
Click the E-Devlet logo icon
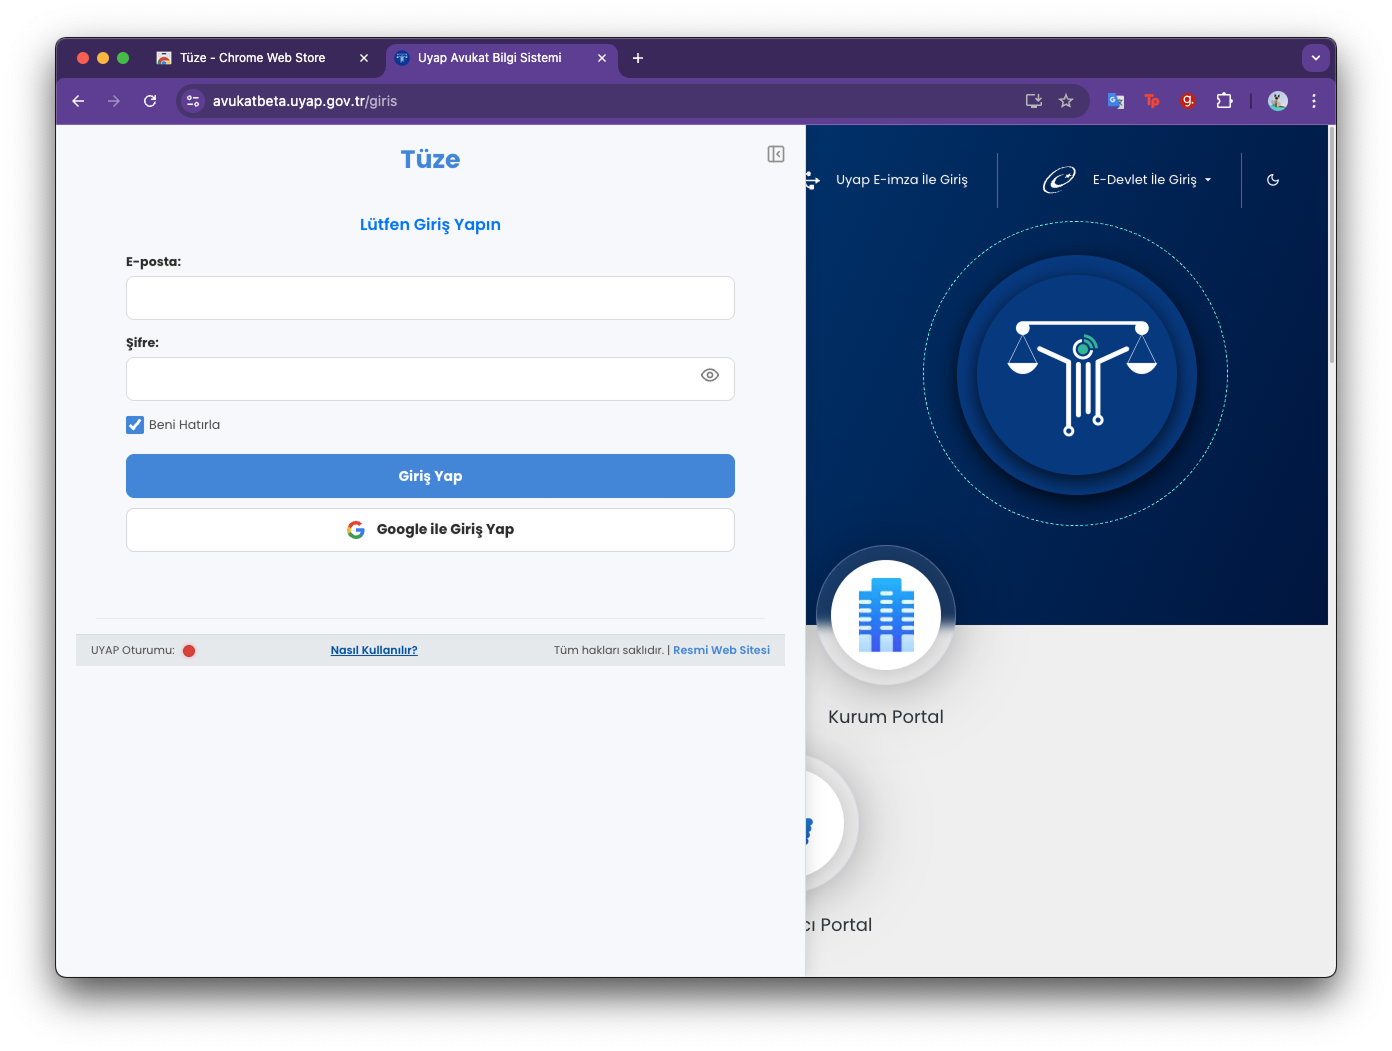tap(1059, 180)
